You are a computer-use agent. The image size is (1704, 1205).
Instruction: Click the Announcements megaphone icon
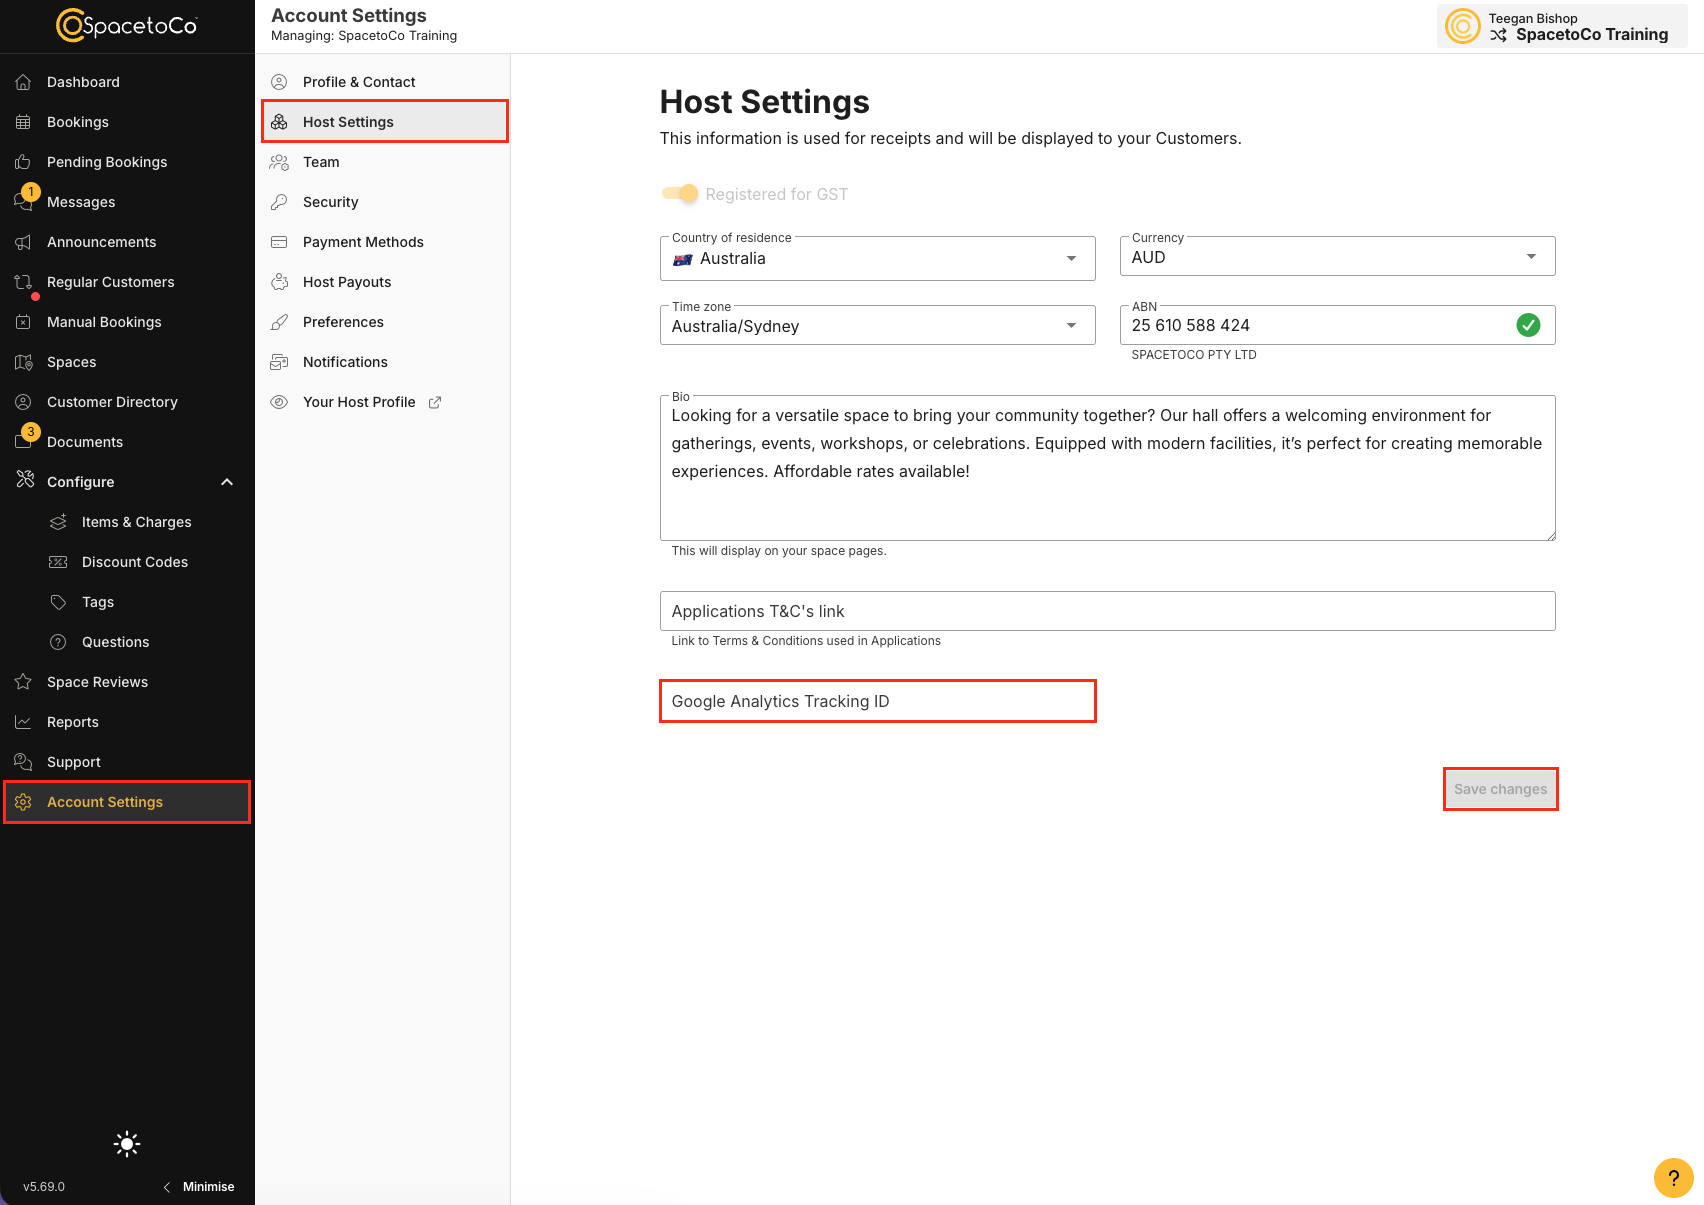click(x=23, y=242)
